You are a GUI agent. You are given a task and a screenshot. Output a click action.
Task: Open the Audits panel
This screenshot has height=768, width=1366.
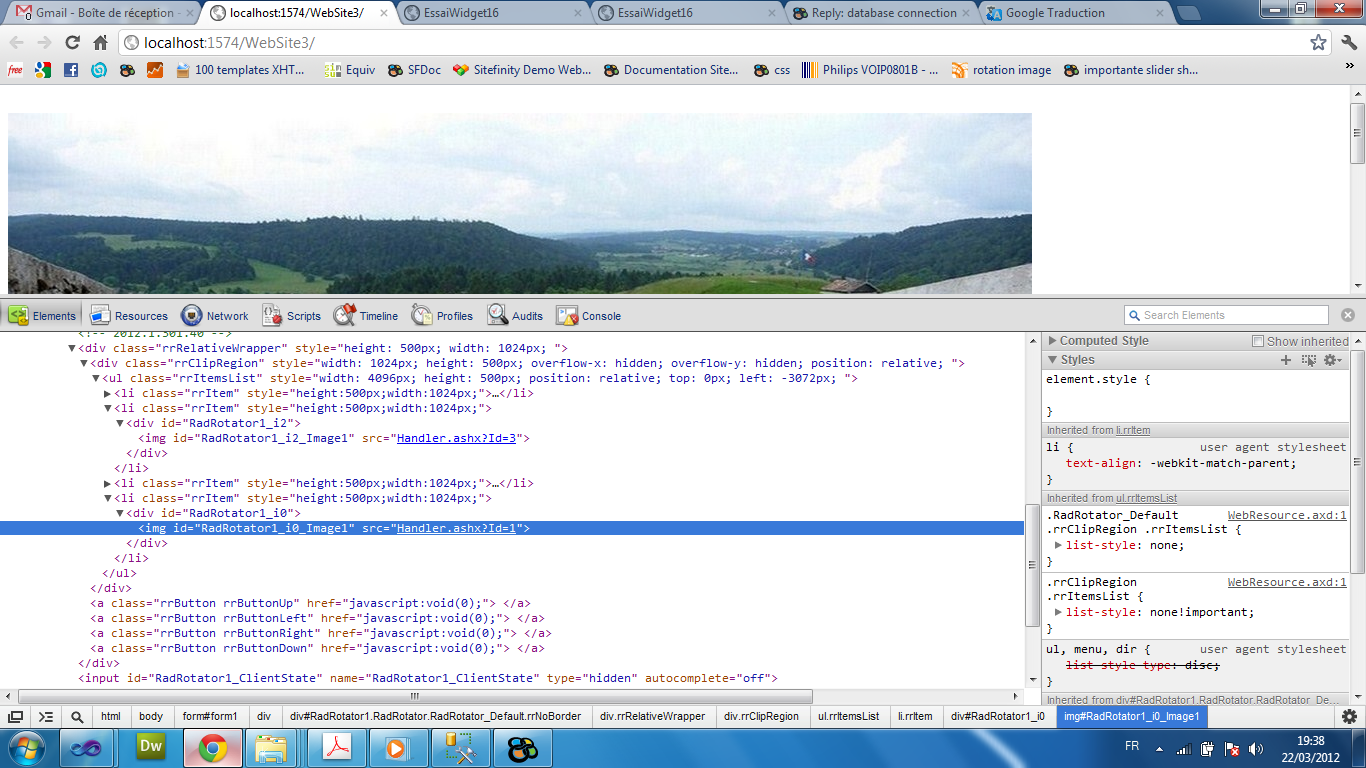pos(515,316)
